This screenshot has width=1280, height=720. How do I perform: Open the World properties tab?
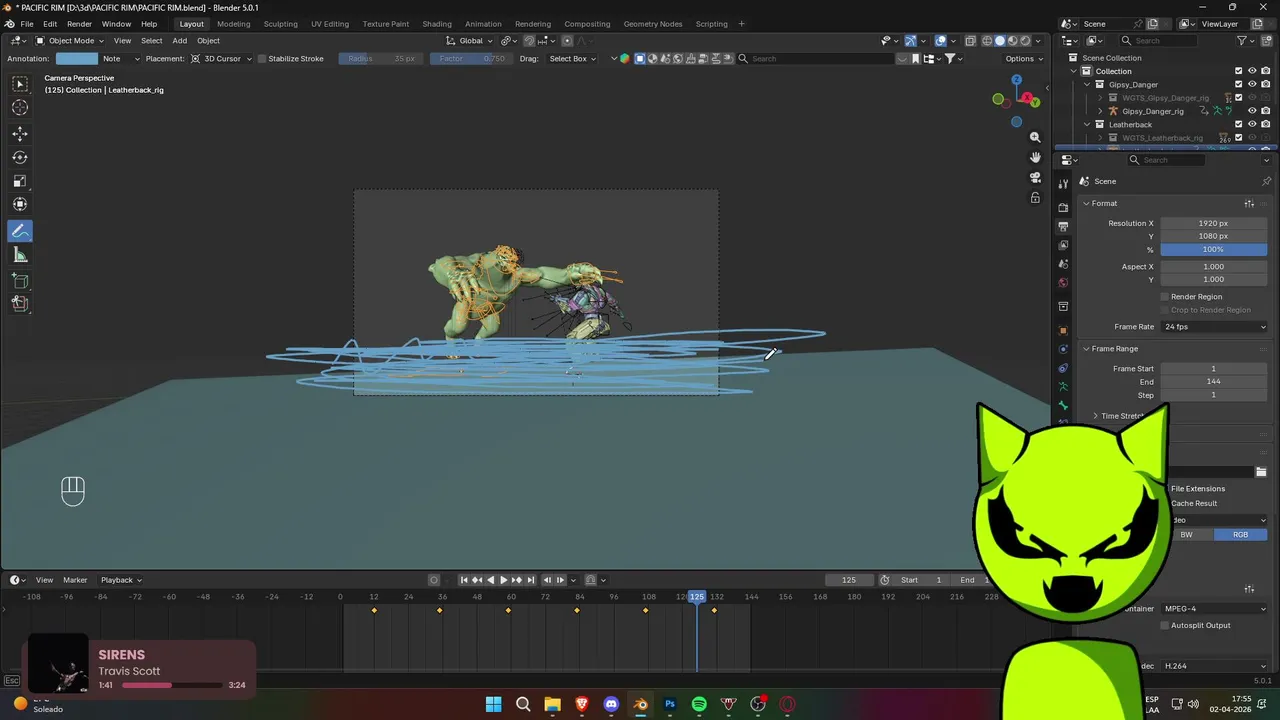[x=1063, y=283]
